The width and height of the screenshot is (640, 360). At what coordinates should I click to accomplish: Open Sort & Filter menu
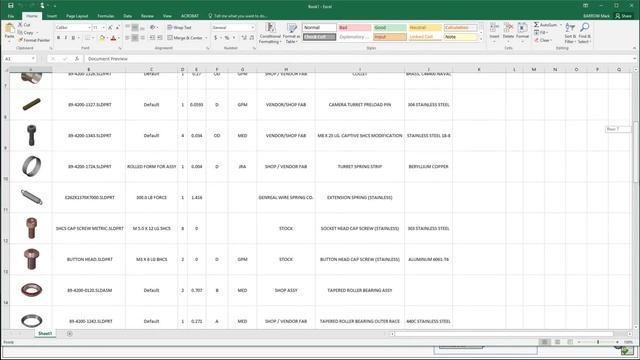(570, 33)
